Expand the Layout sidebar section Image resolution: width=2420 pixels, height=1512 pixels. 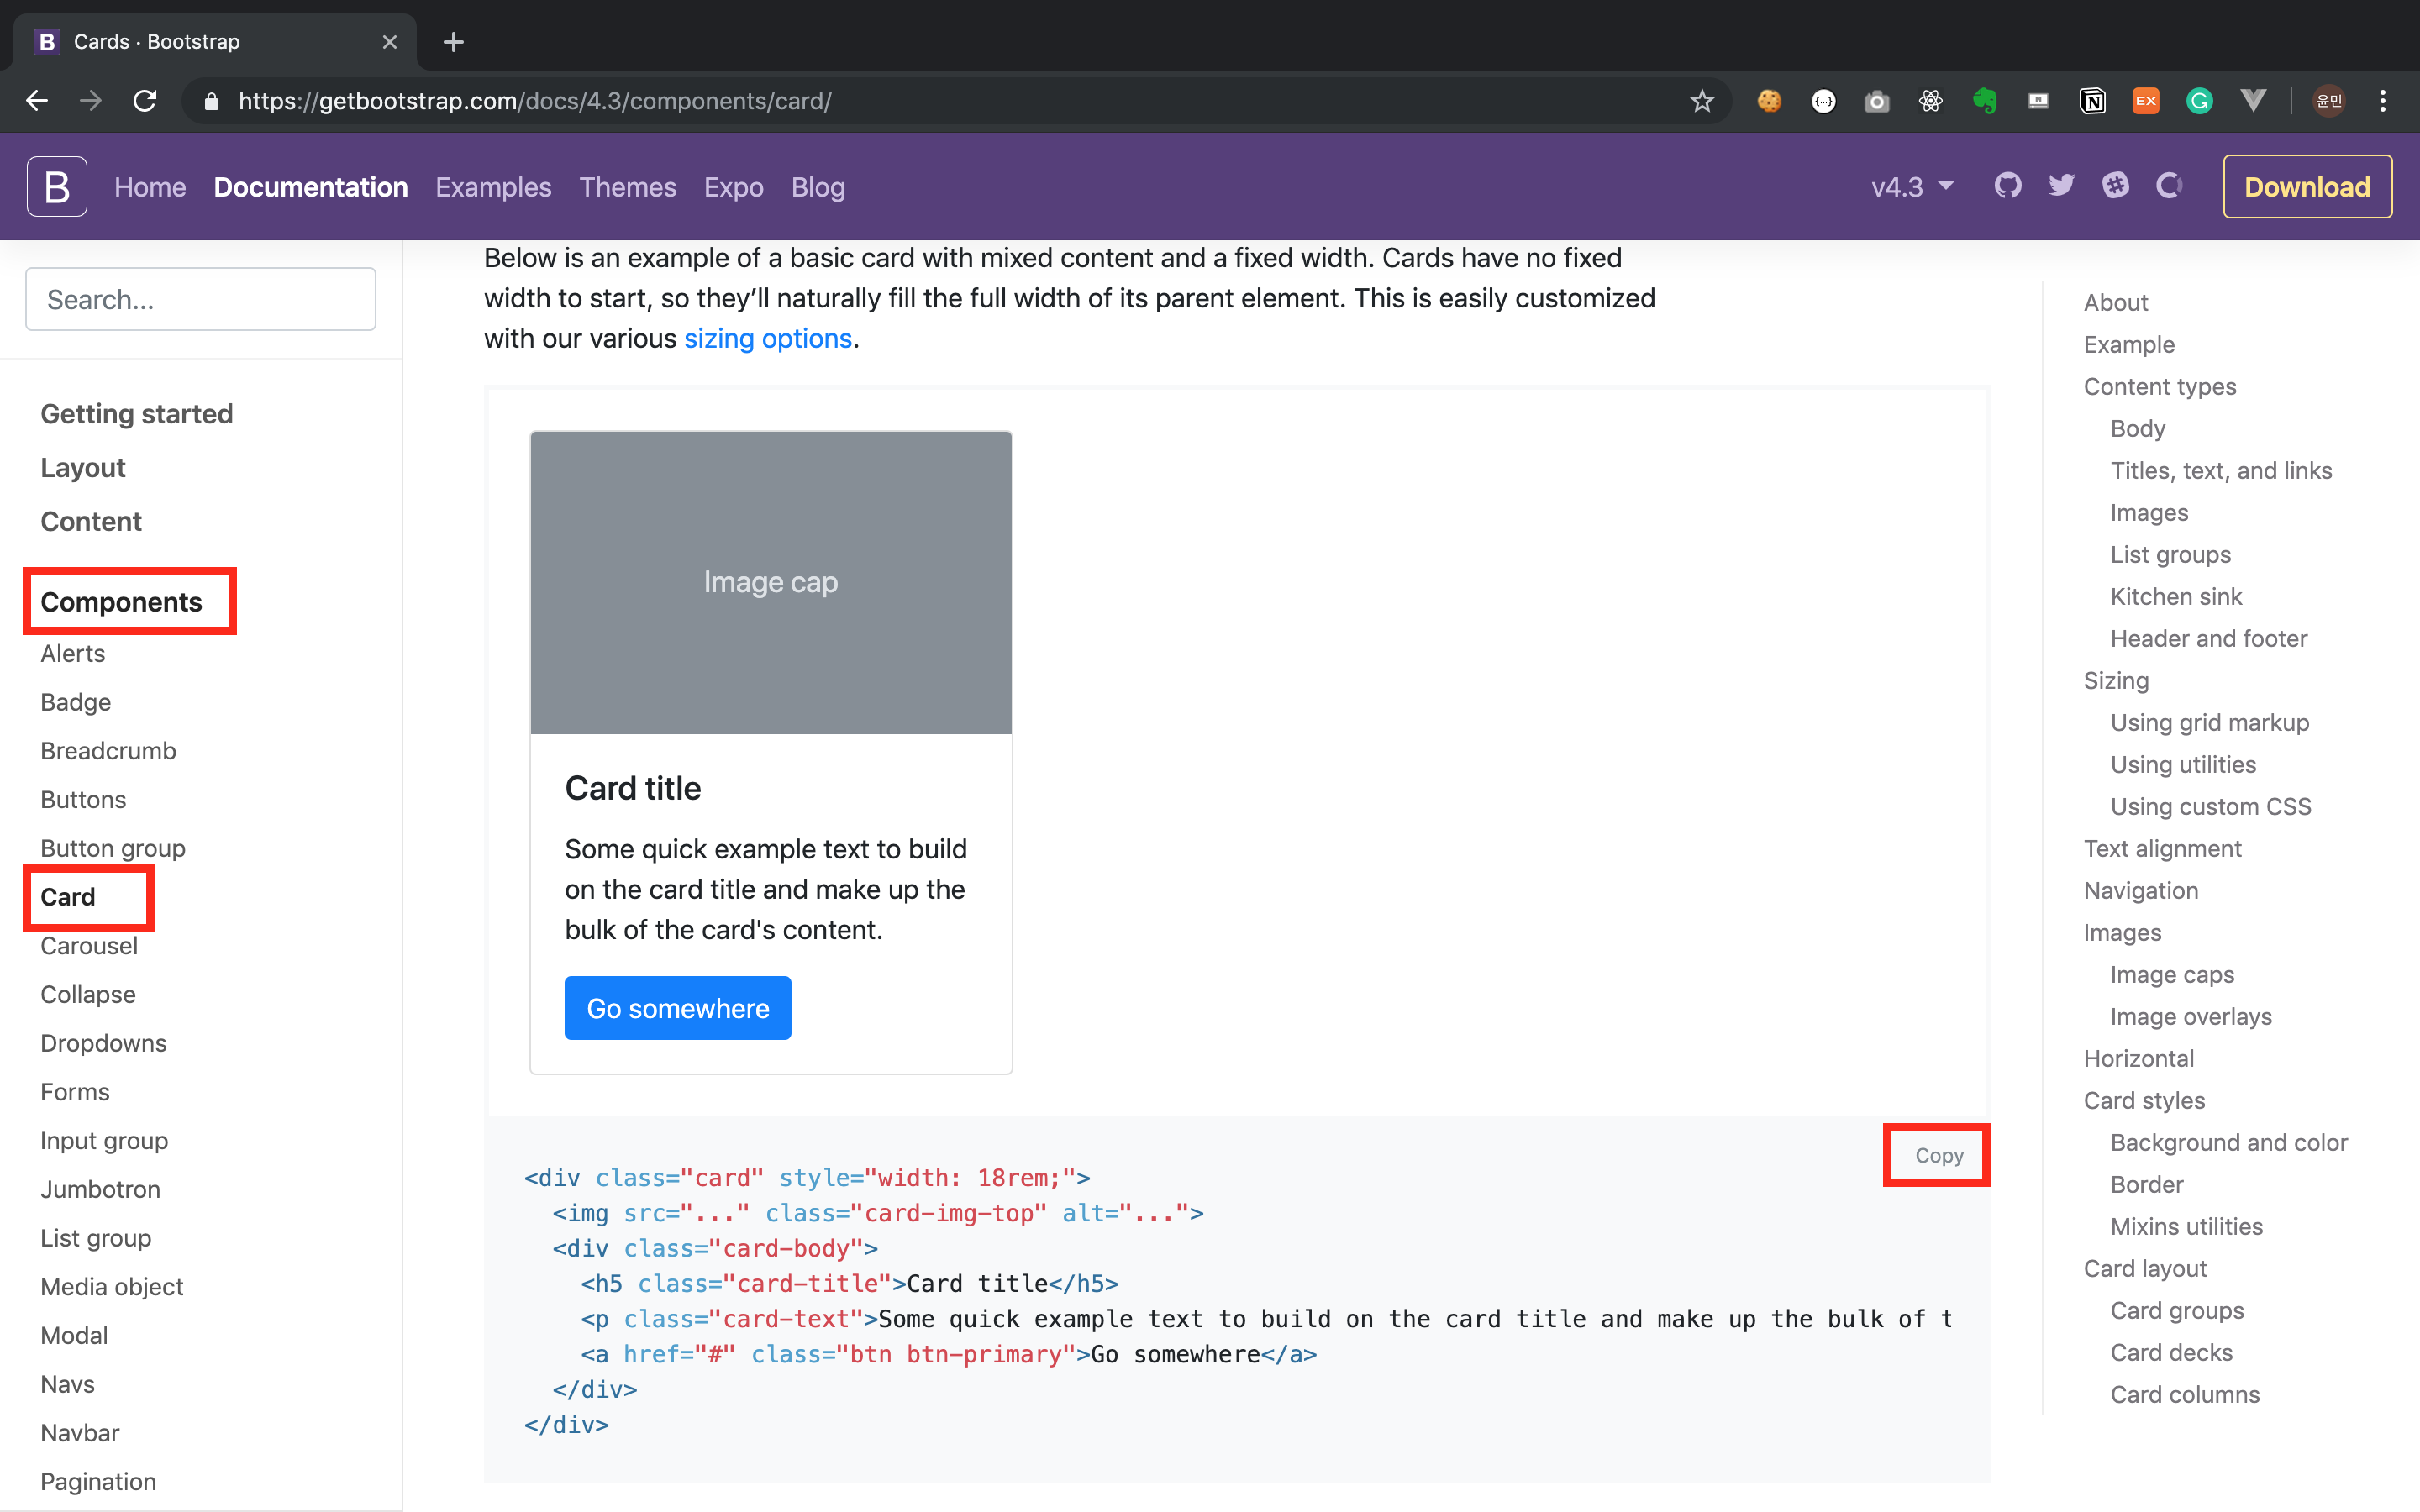(x=83, y=468)
